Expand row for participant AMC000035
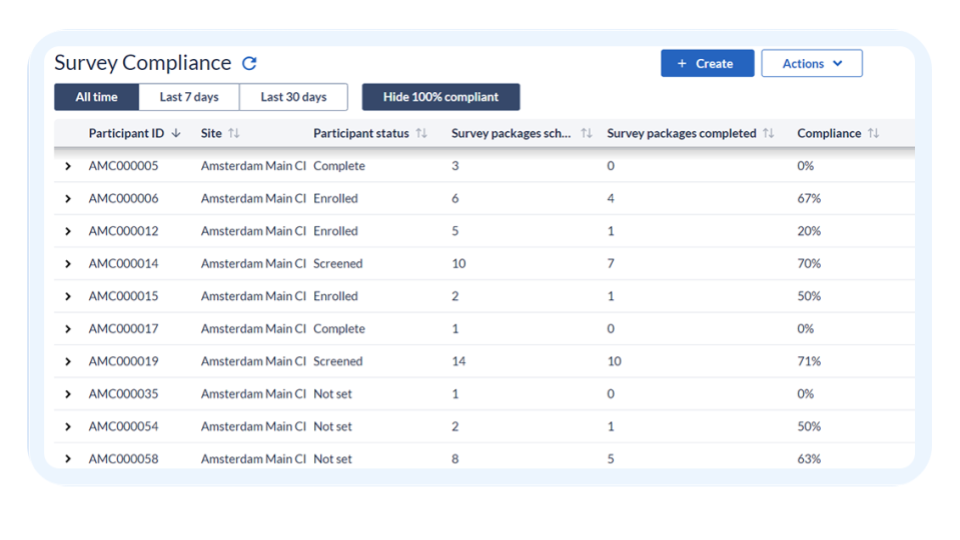This screenshot has width=960, height=540. tap(68, 394)
